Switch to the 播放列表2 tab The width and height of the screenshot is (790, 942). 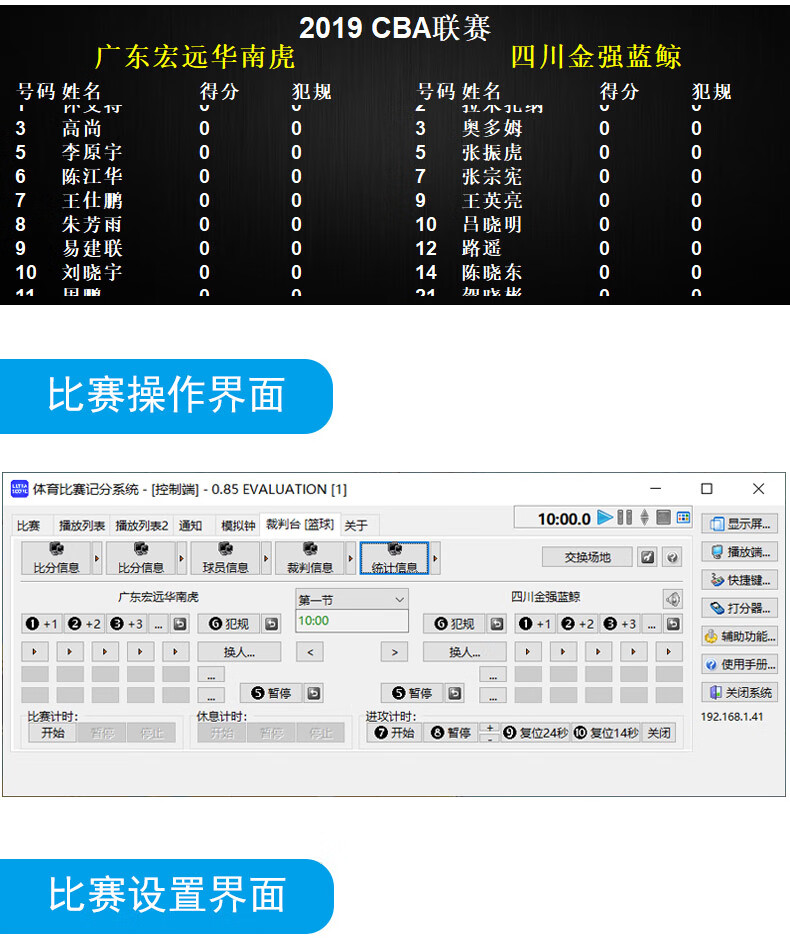142,526
